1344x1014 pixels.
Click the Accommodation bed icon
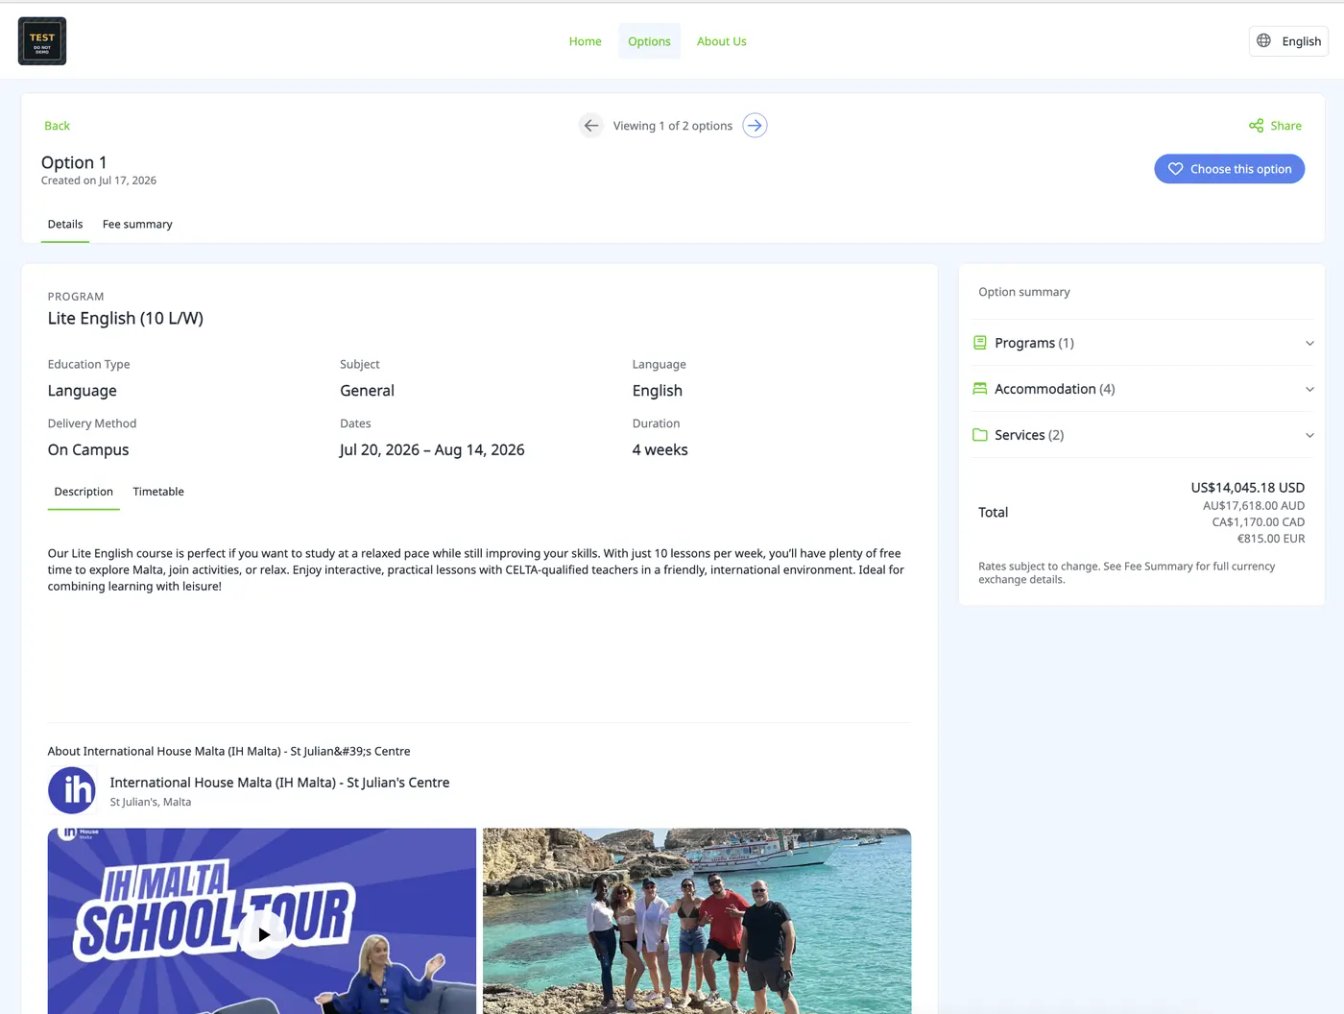point(980,389)
